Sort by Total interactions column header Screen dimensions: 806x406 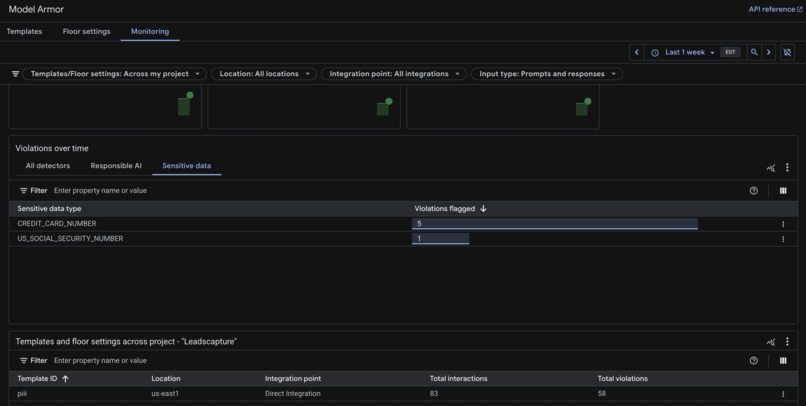pos(459,379)
